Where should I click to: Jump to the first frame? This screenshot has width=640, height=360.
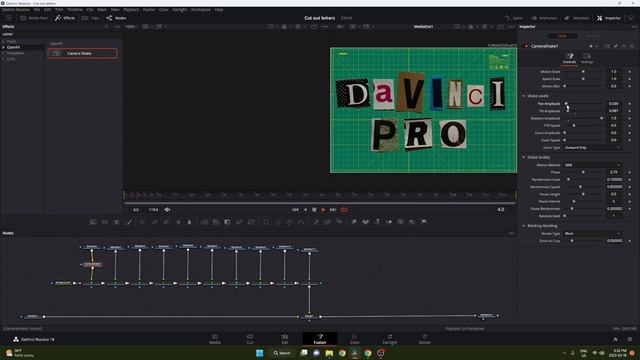[x=295, y=210]
